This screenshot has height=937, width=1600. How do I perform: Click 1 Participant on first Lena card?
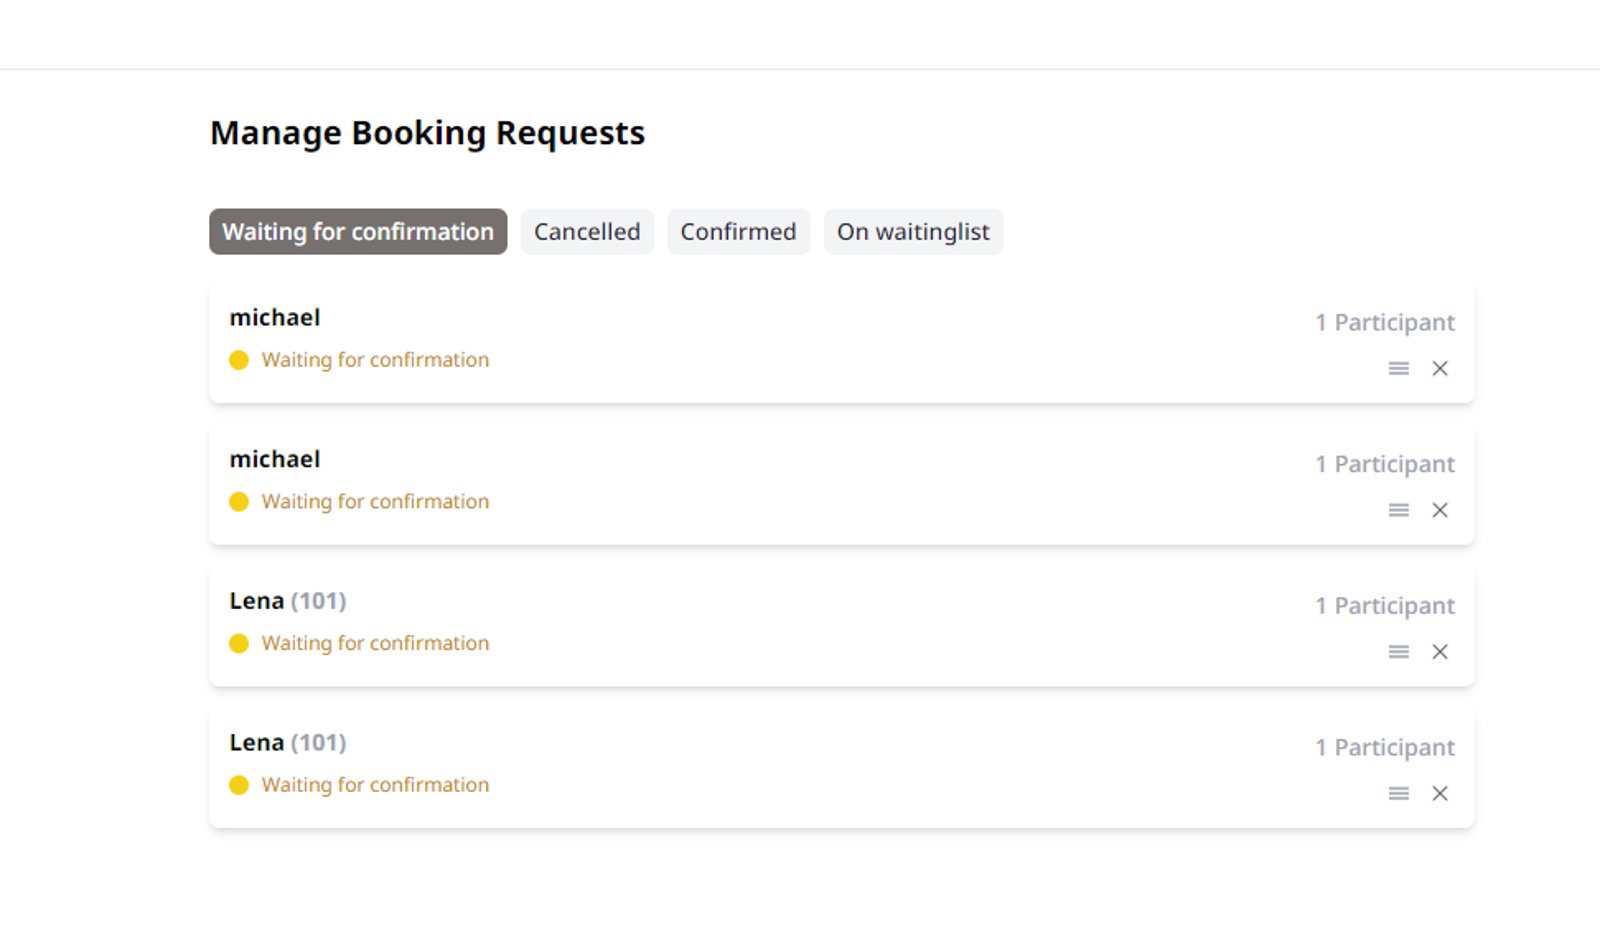[x=1385, y=606]
